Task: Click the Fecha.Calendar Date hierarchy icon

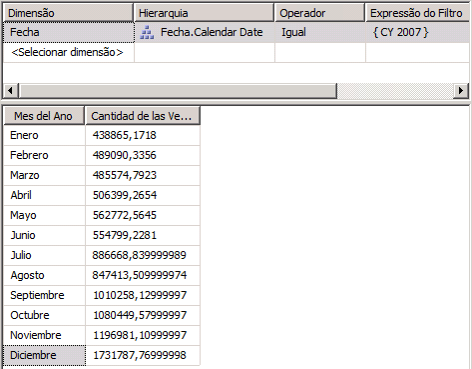Action: tap(147, 33)
